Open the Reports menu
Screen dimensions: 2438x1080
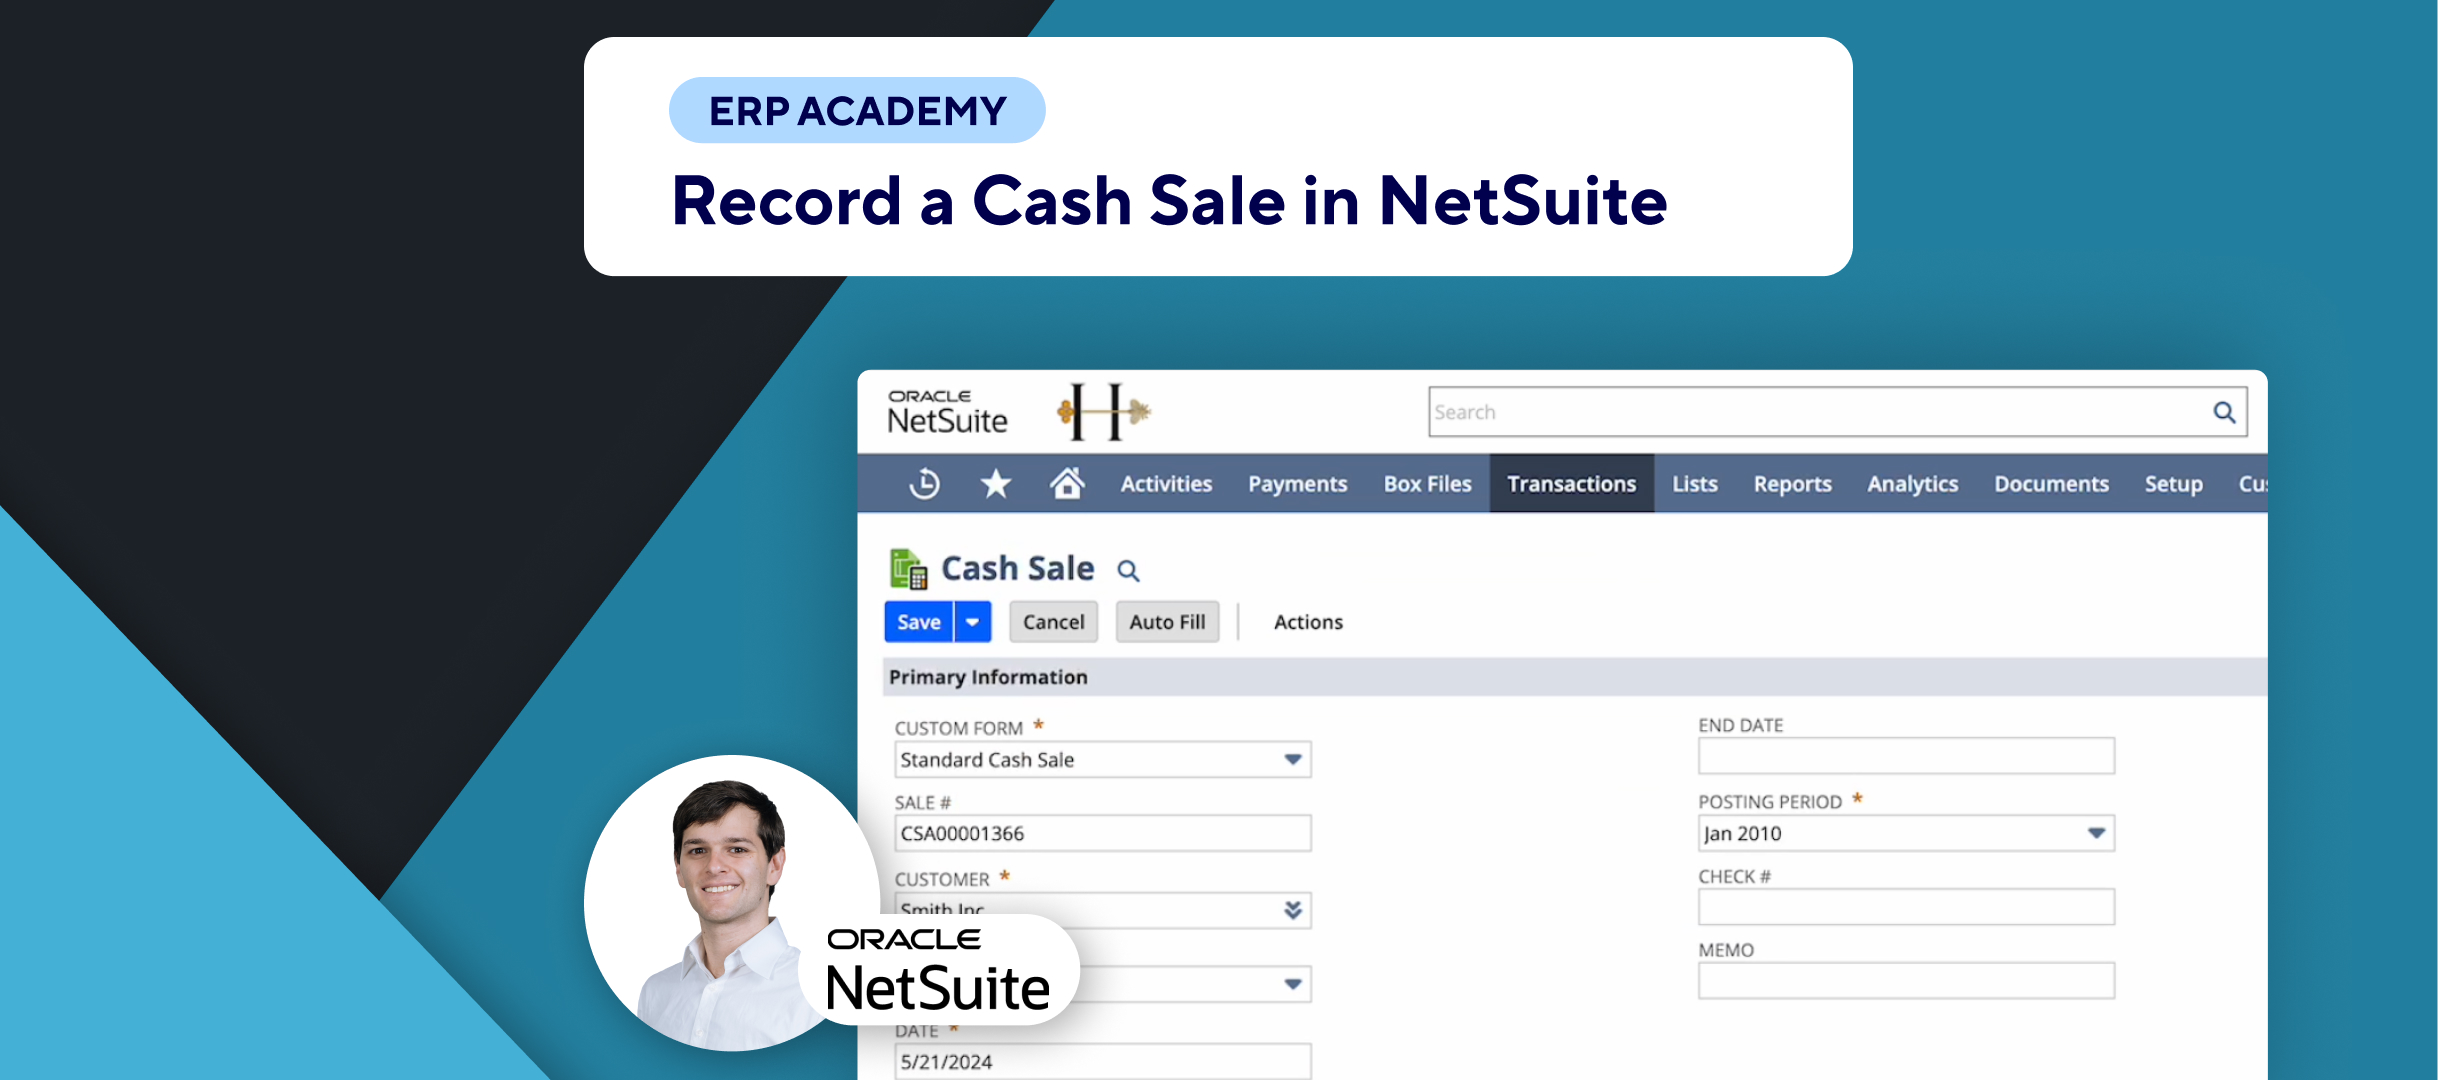1792,484
